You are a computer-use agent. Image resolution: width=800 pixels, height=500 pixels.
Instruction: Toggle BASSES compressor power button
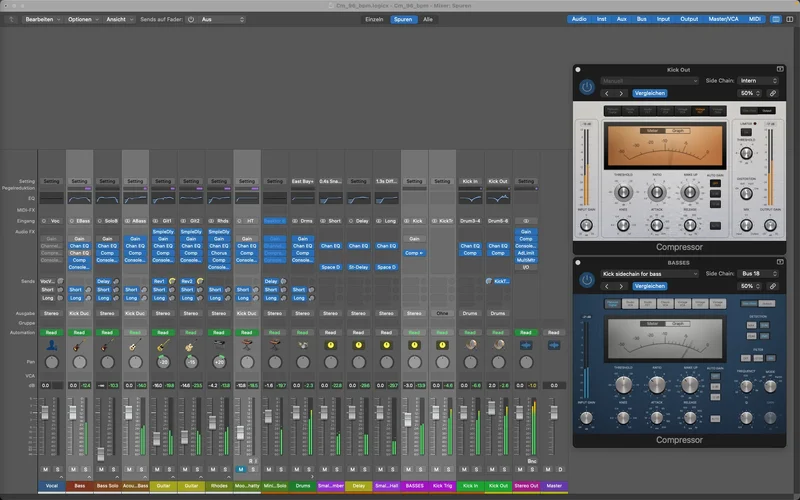(x=587, y=280)
